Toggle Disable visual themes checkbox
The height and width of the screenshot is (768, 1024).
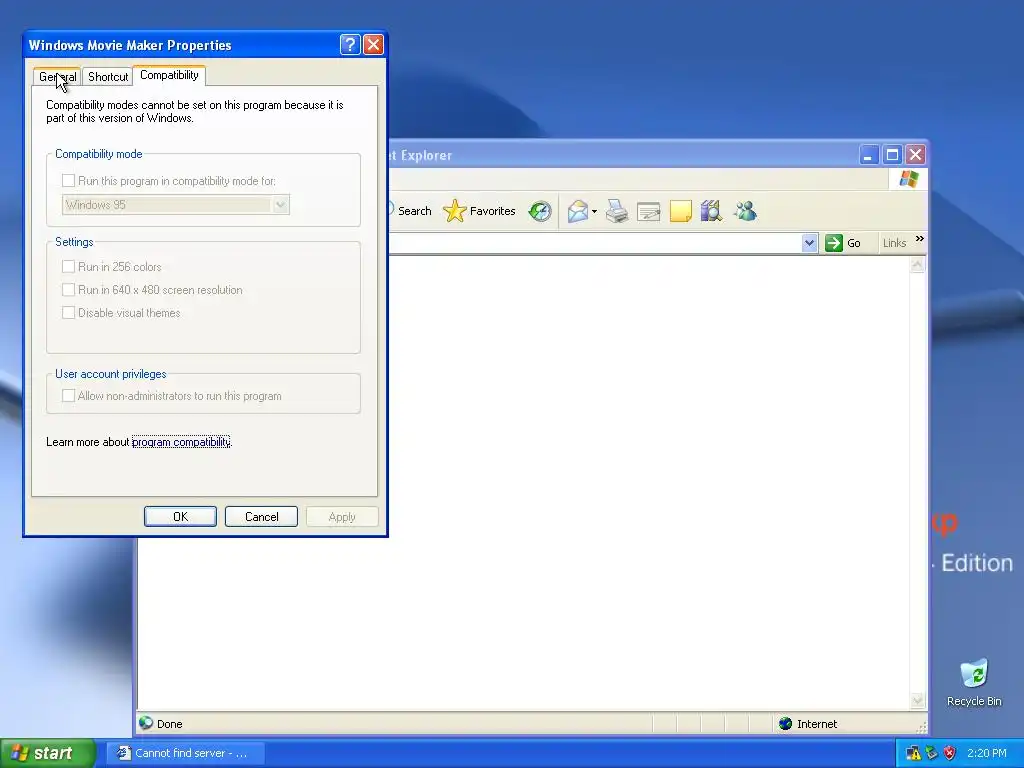pos(68,312)
